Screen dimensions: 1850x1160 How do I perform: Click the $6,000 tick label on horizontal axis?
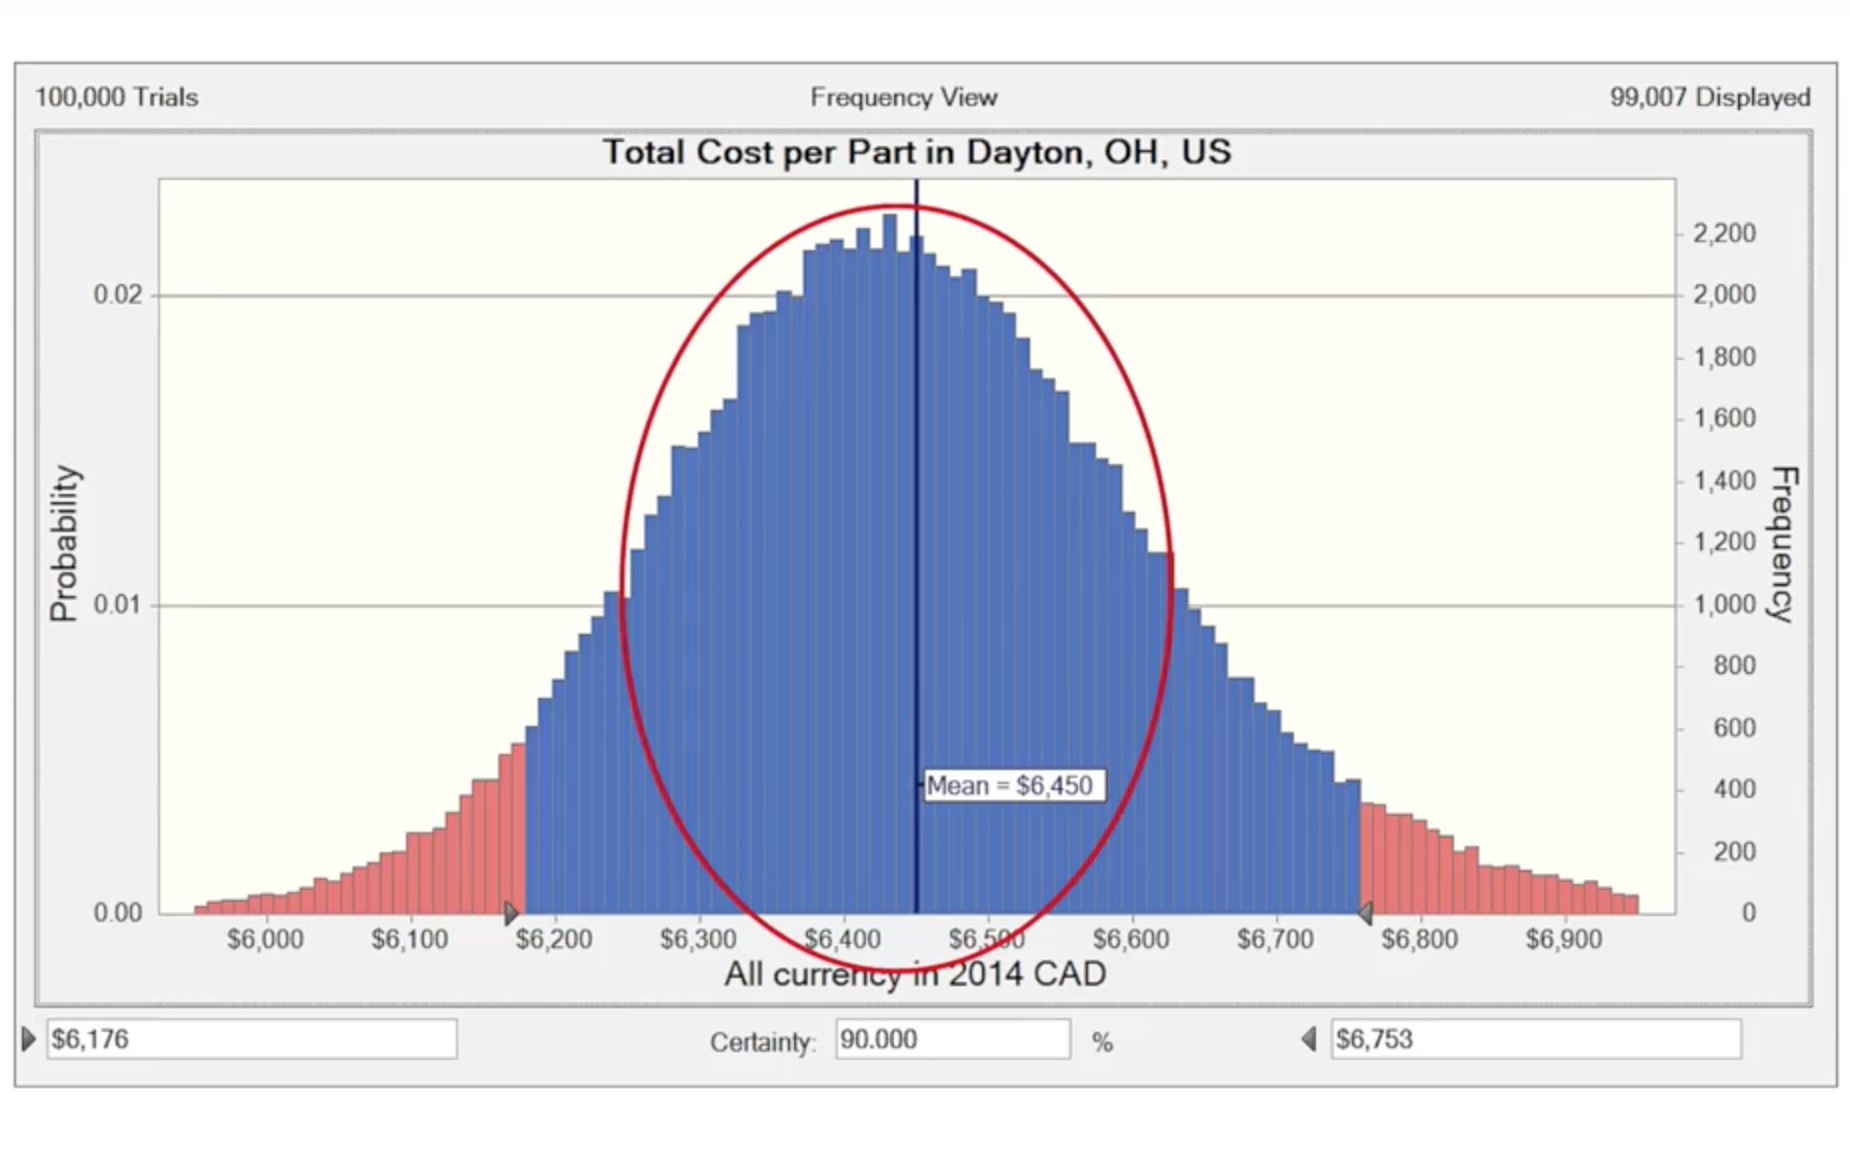pos(265,939)
